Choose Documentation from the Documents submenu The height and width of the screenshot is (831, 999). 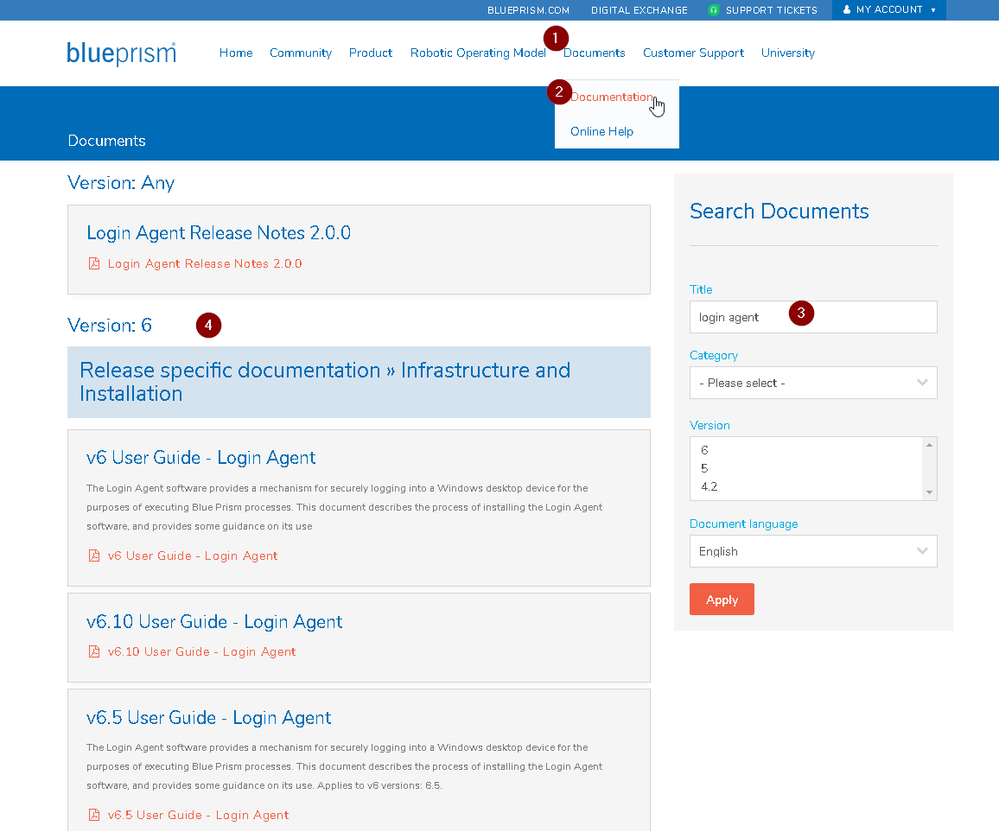coord(612,97)
